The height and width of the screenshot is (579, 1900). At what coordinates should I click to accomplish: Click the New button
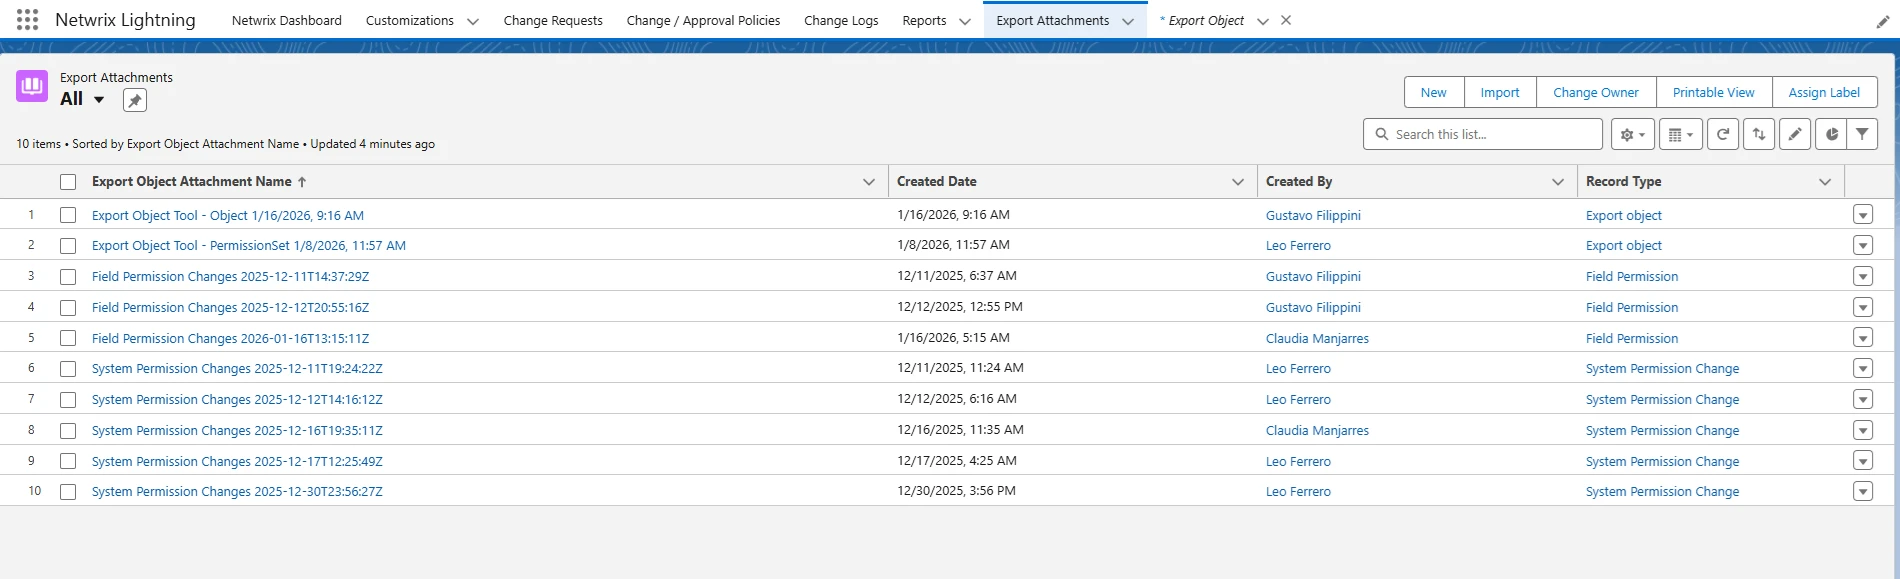click(1434, 92)
